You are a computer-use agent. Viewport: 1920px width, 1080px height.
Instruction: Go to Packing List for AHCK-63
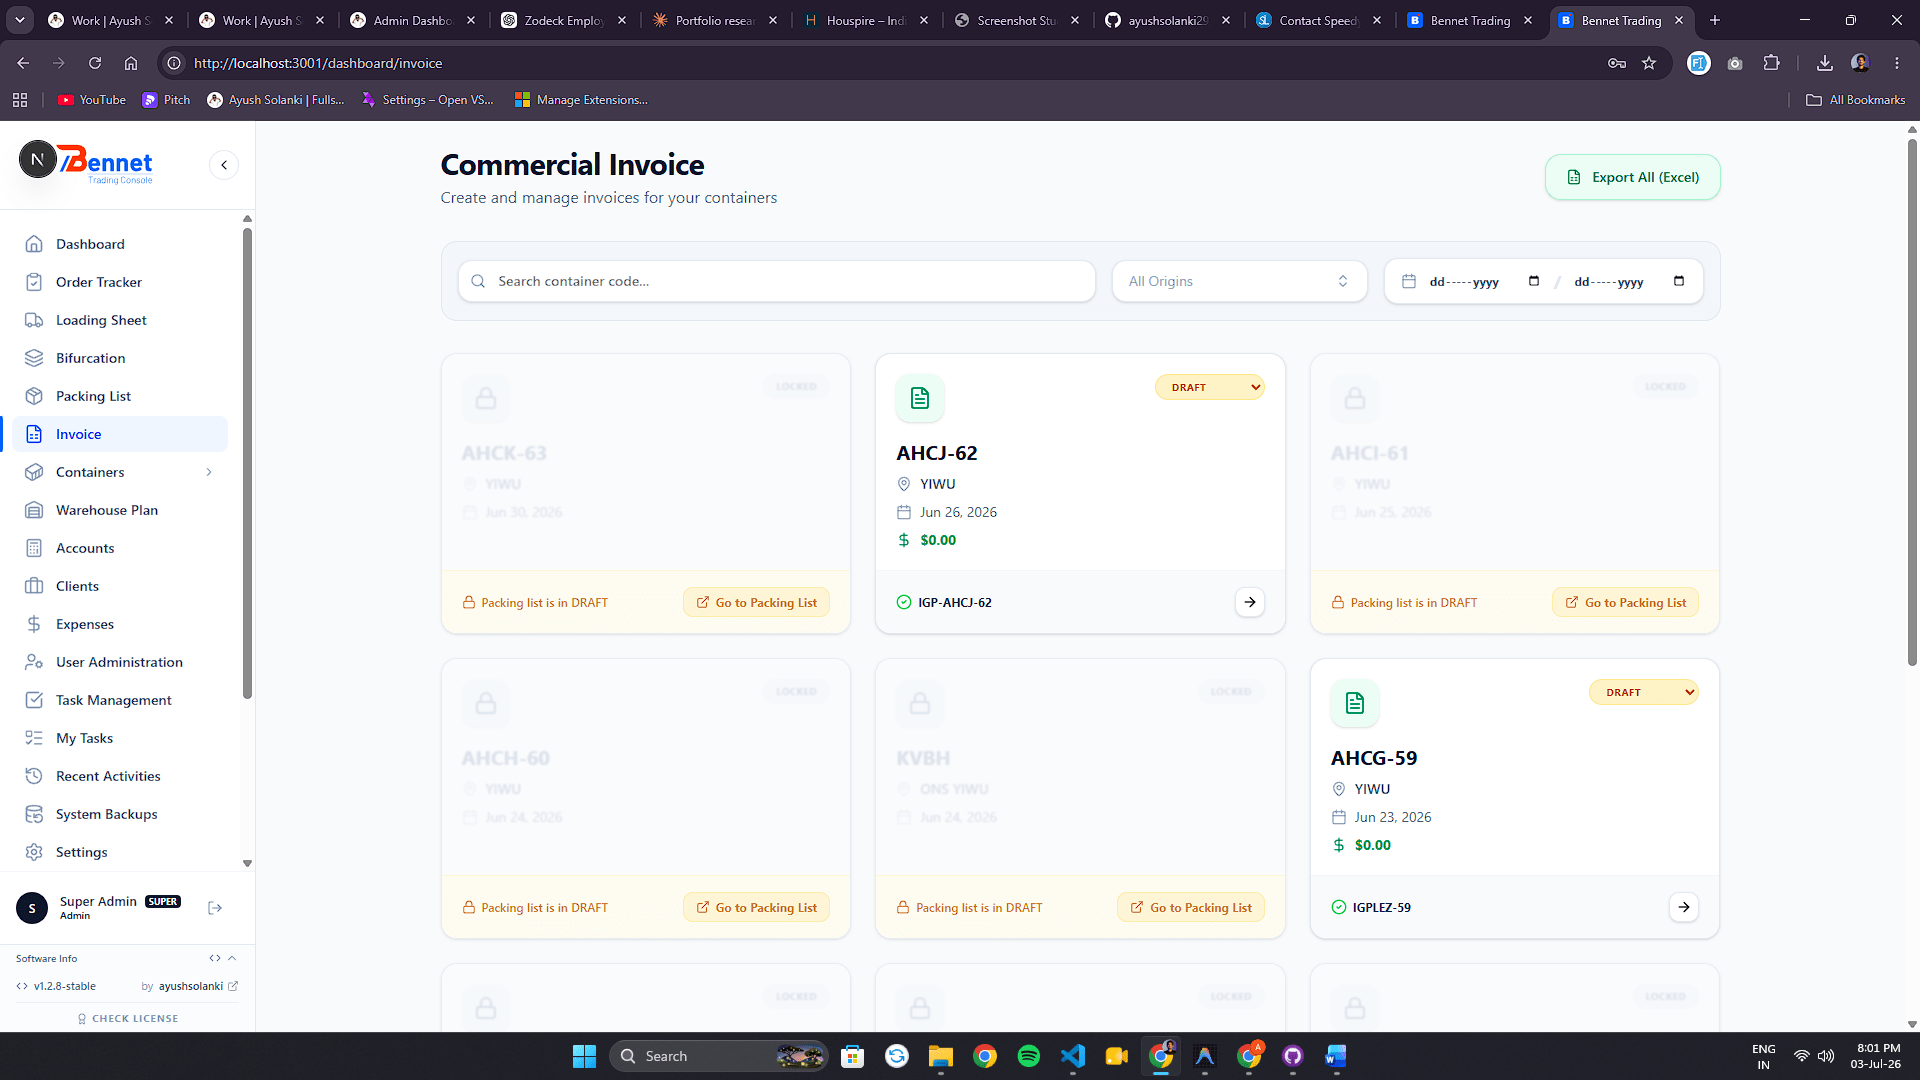[x=756, y=602]
